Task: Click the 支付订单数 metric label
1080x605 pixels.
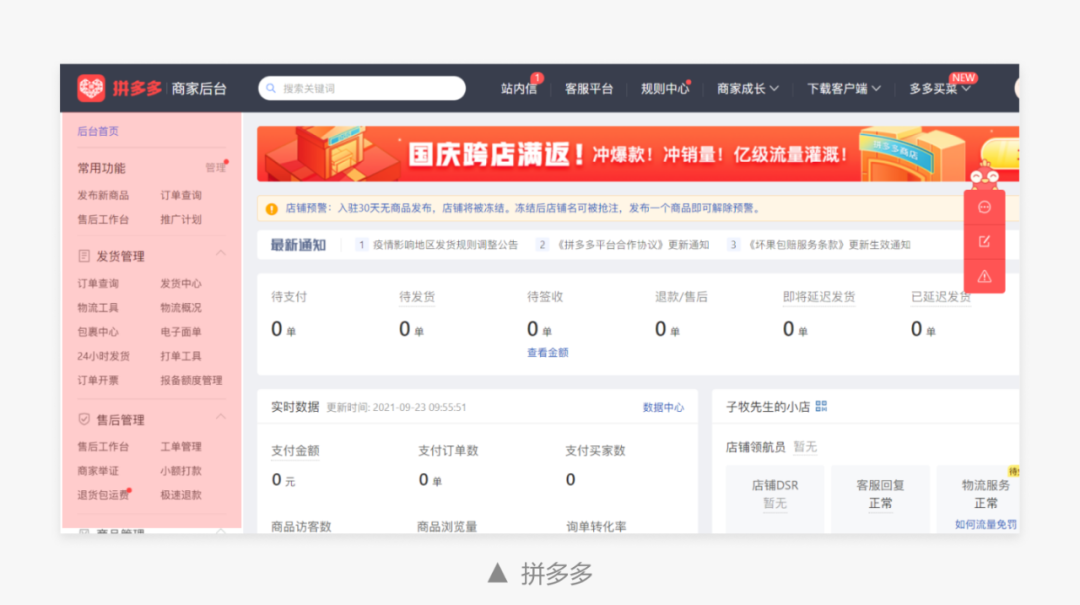Action: (448, 451)
